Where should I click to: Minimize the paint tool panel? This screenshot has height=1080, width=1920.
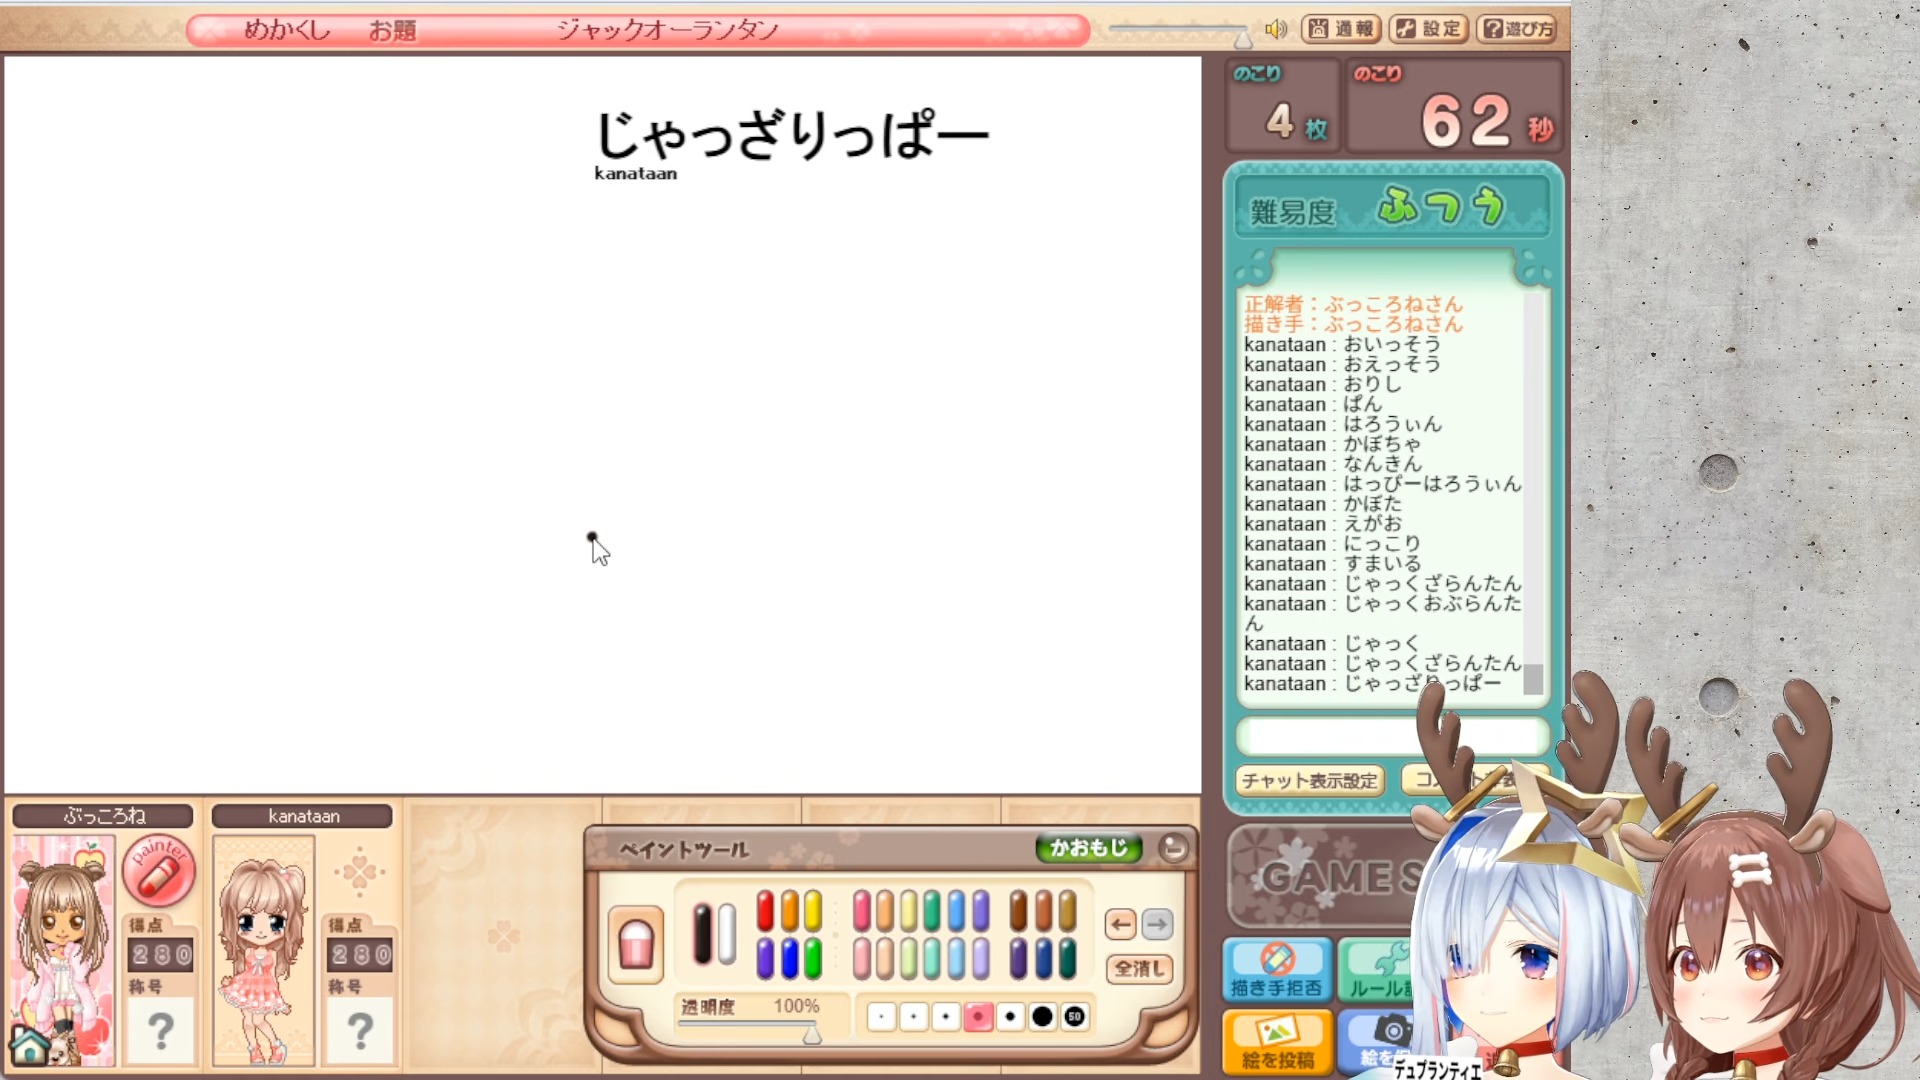click(1174, 849)
